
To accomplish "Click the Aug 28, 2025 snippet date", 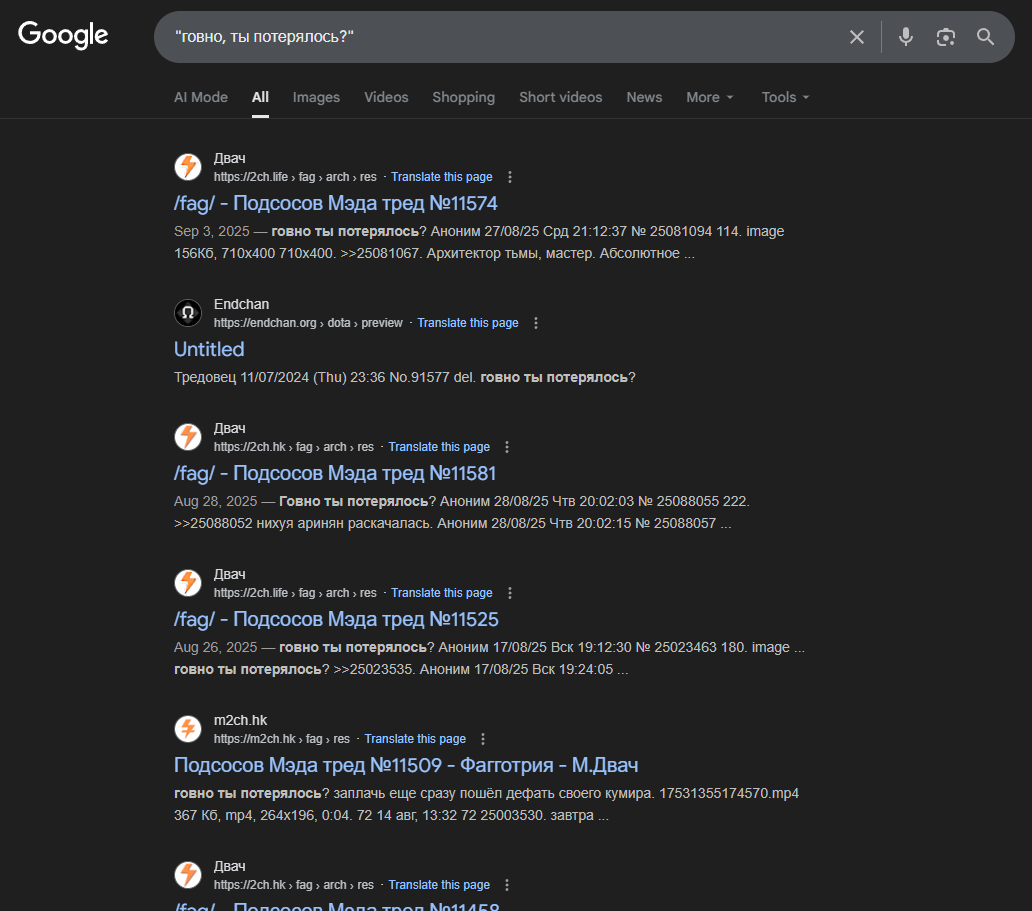I will tap(215, 502).
